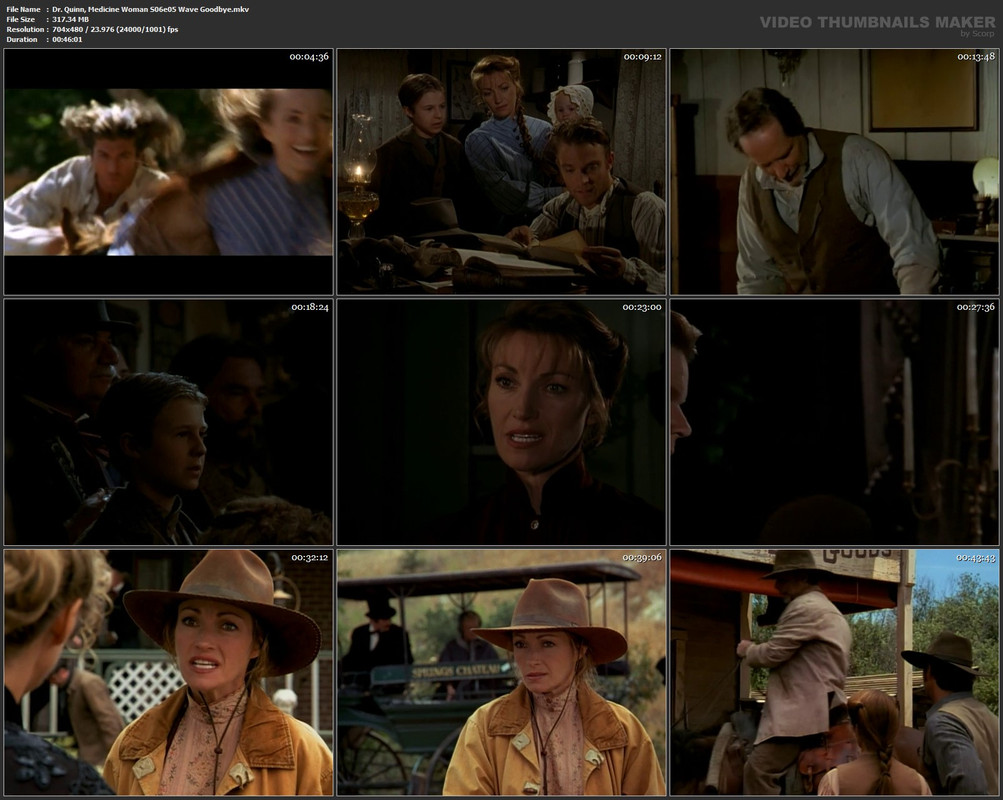Click the resolution value '704x480 / 23.976 (24000/1001) fps'
This screenshot has height=800, width=1003.
115,29
